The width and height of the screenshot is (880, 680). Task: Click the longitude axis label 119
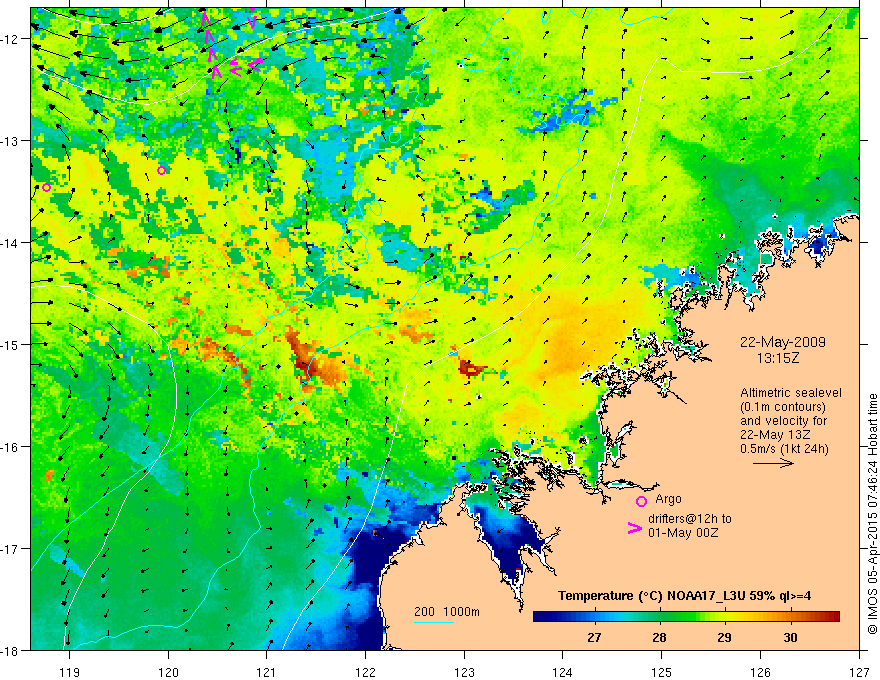70,672
